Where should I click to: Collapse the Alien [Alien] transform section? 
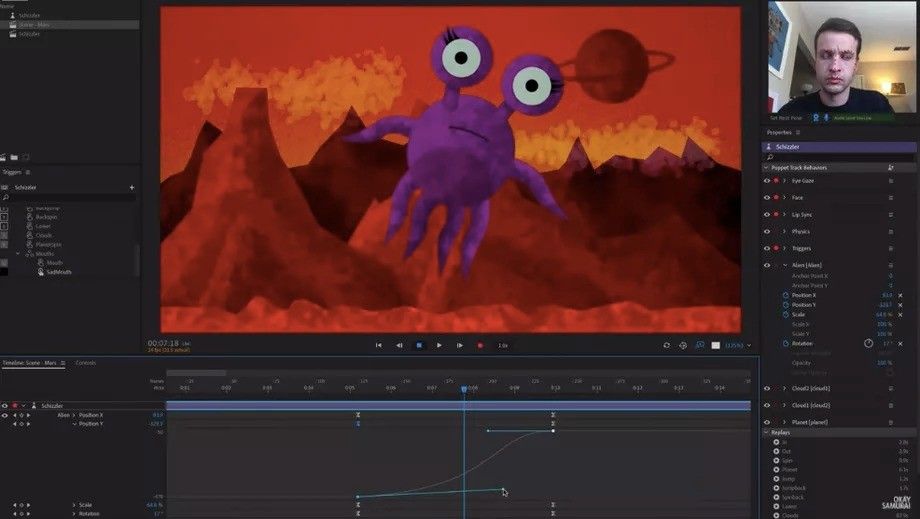[784, 265]
